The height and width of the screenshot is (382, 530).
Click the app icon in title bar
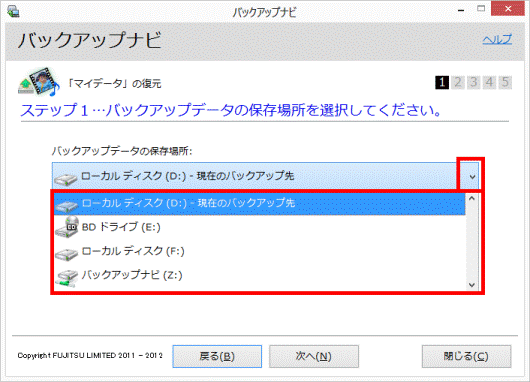pos(13,11)
